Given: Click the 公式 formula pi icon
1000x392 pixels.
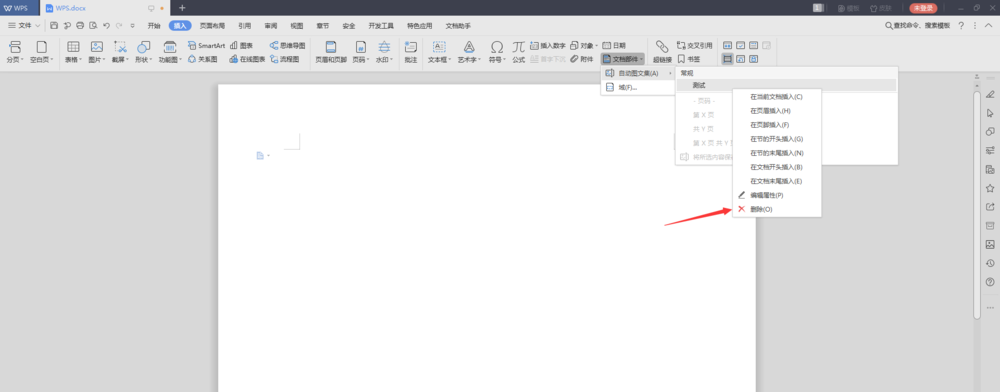Looking at the screenshot, I should (x=518, y=47).
